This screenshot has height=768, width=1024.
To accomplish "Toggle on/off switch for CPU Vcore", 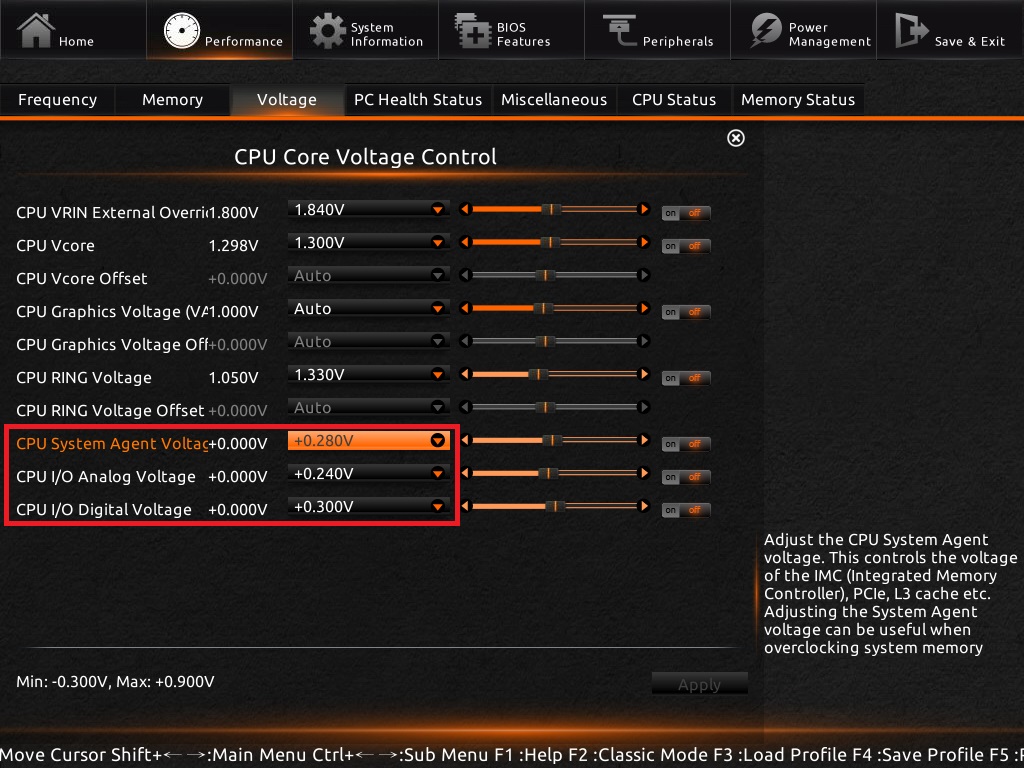I will [686, 246].
